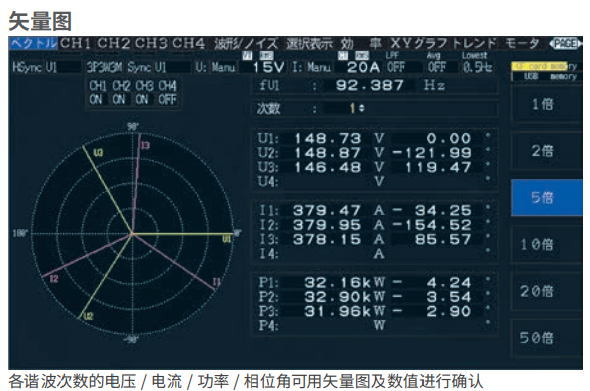The height and width of the screenshot is (391, 590).
Task: Click I3 phase angle 85.57
Action: pyautogui.click(x=443, y=239)
